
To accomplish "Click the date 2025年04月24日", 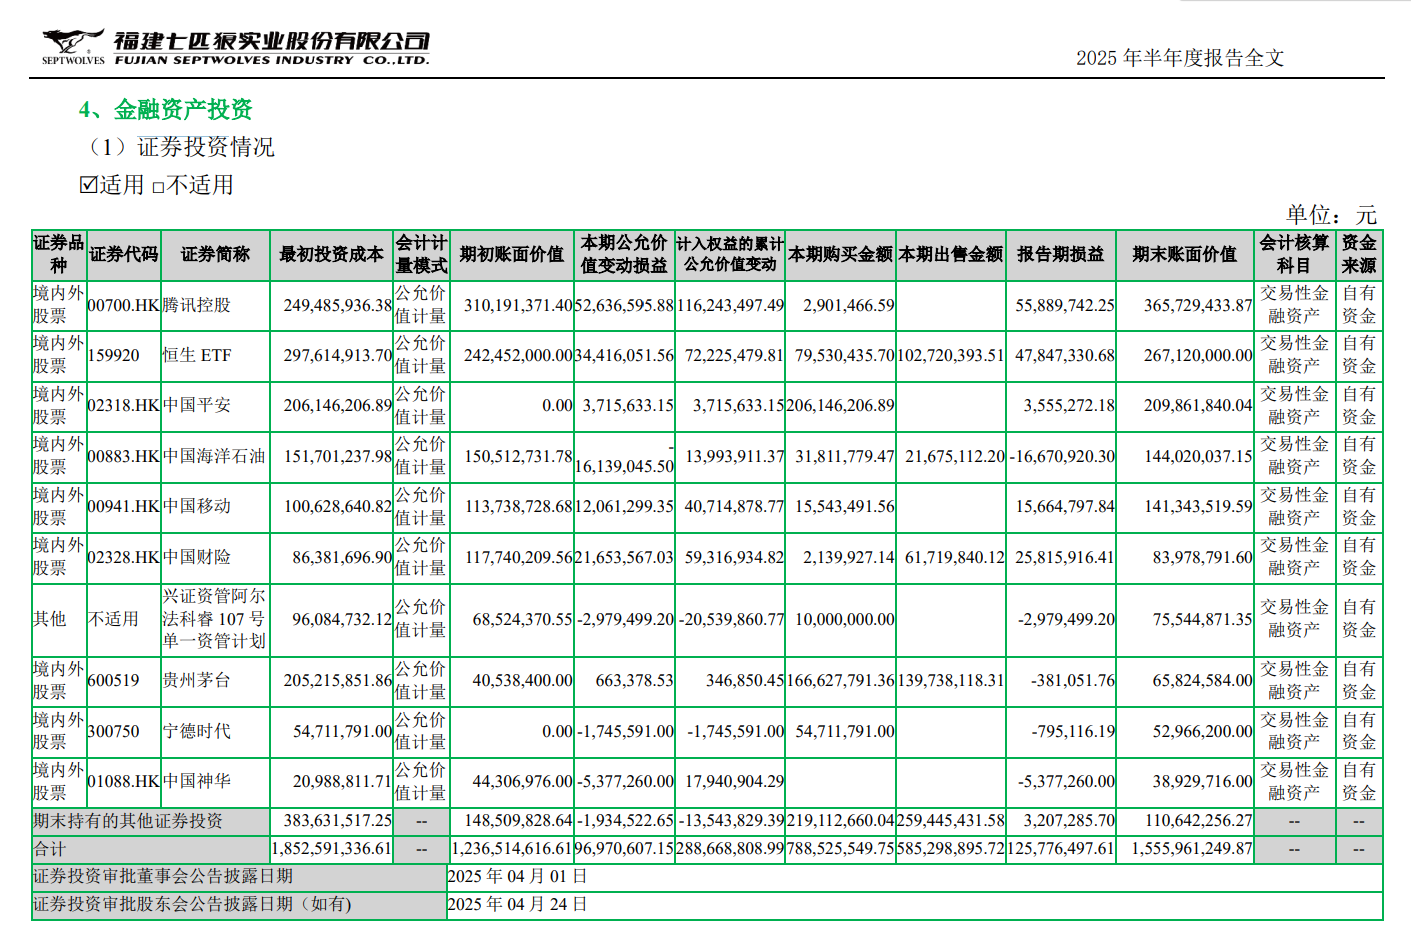I will [517, 904].
